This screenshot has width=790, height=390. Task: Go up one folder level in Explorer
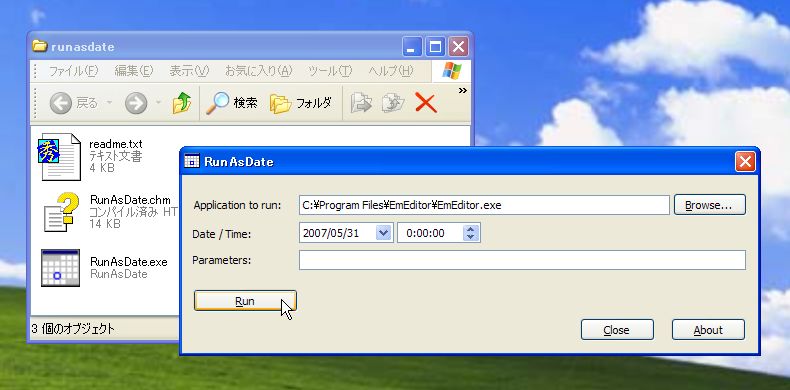pos(181,103)
